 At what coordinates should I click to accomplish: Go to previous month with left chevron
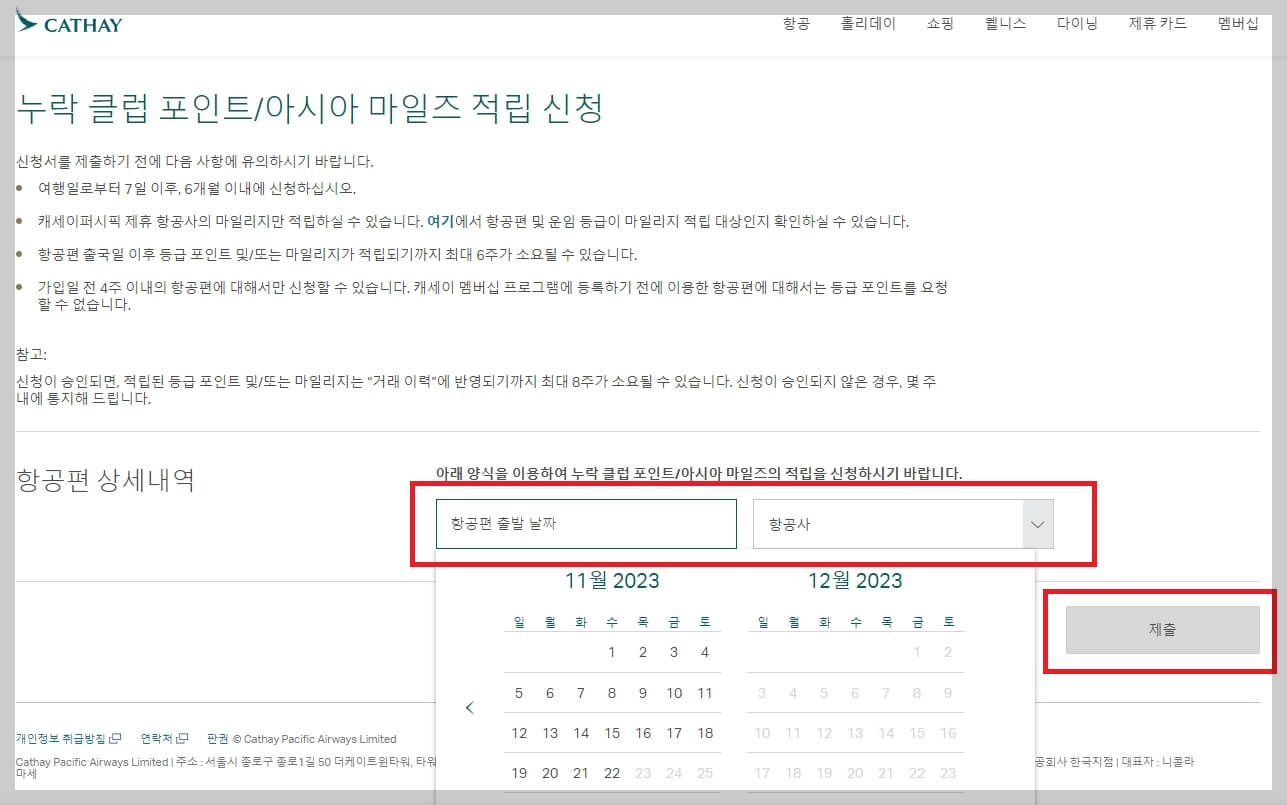(x=470, y=708)
